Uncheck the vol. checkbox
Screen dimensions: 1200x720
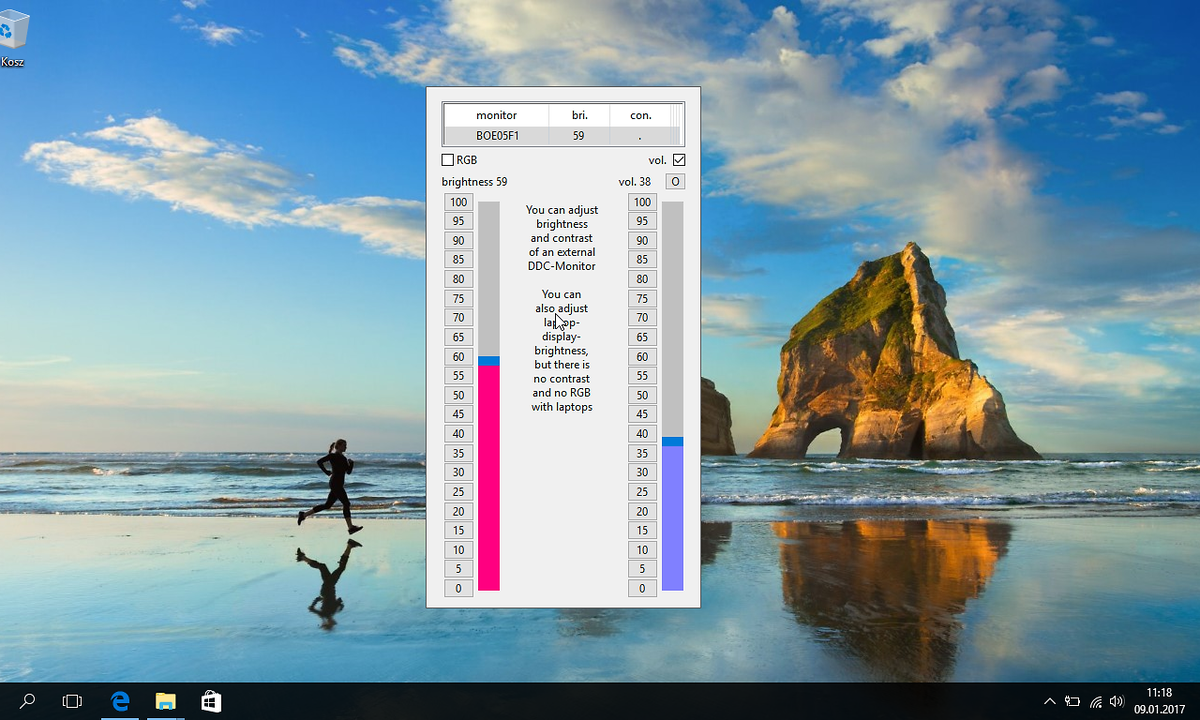pyautogui.click(x=679, y=159)
